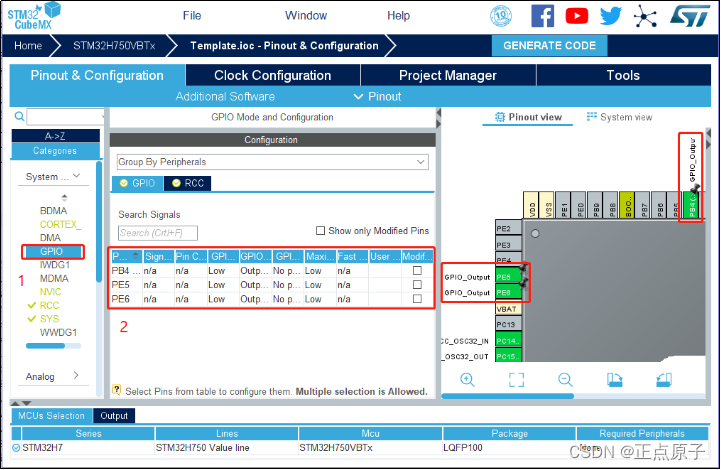The width and height of the screenshot is (721, 470).
Task: Switch to the Project Manager tab
Action: click(x=448, y=75)
